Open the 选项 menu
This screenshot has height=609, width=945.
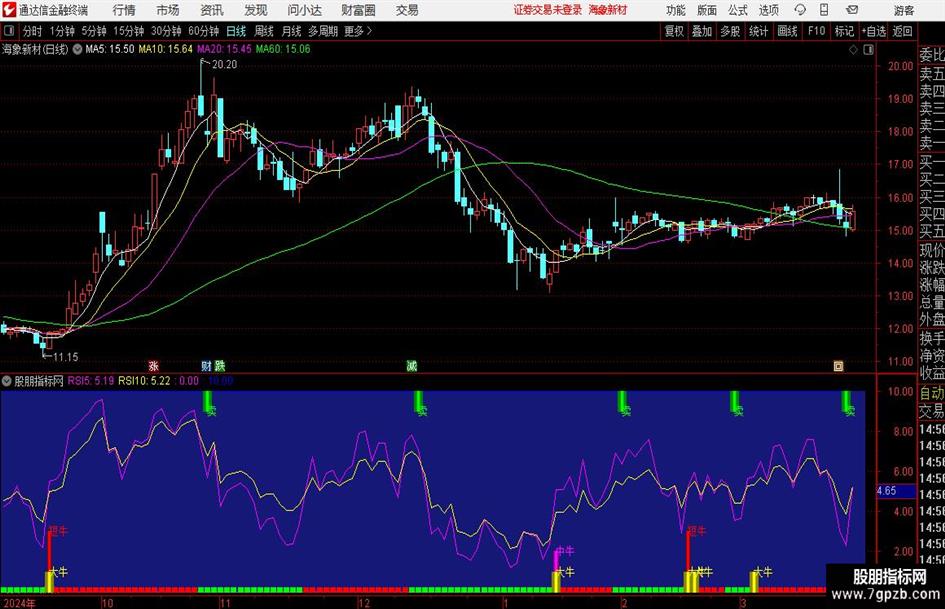pos(768,10)
